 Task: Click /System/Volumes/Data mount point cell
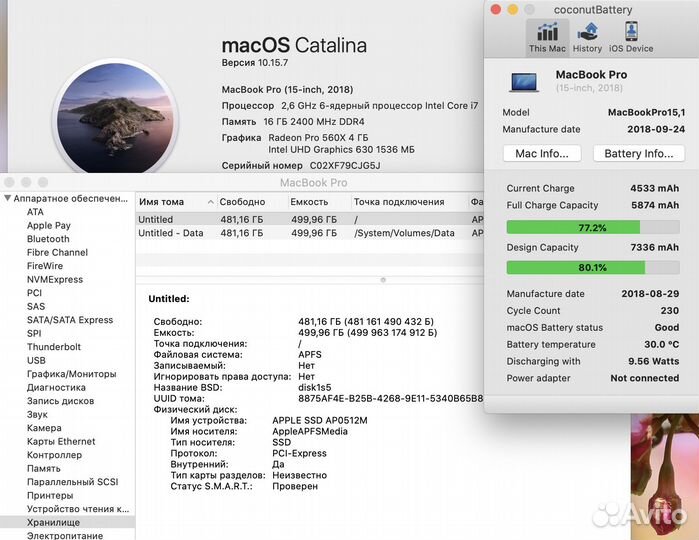click(404, 233)
